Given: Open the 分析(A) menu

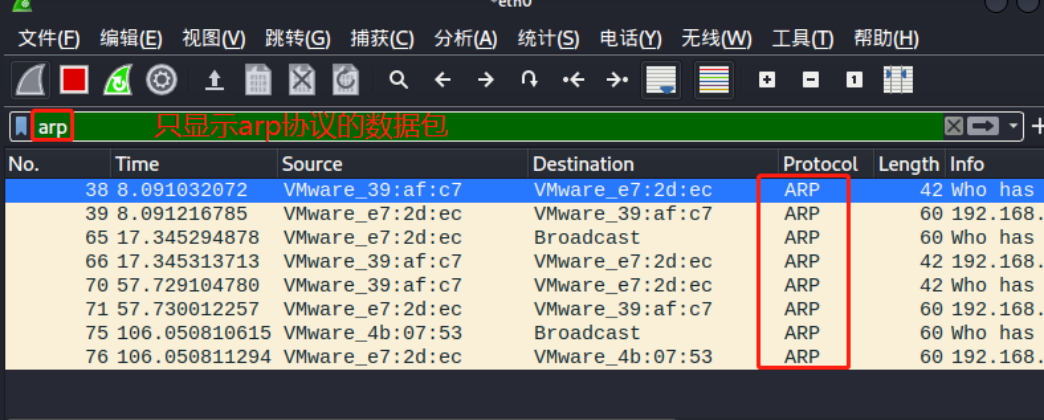Looking at the screenshot, I should pos(465,39).
